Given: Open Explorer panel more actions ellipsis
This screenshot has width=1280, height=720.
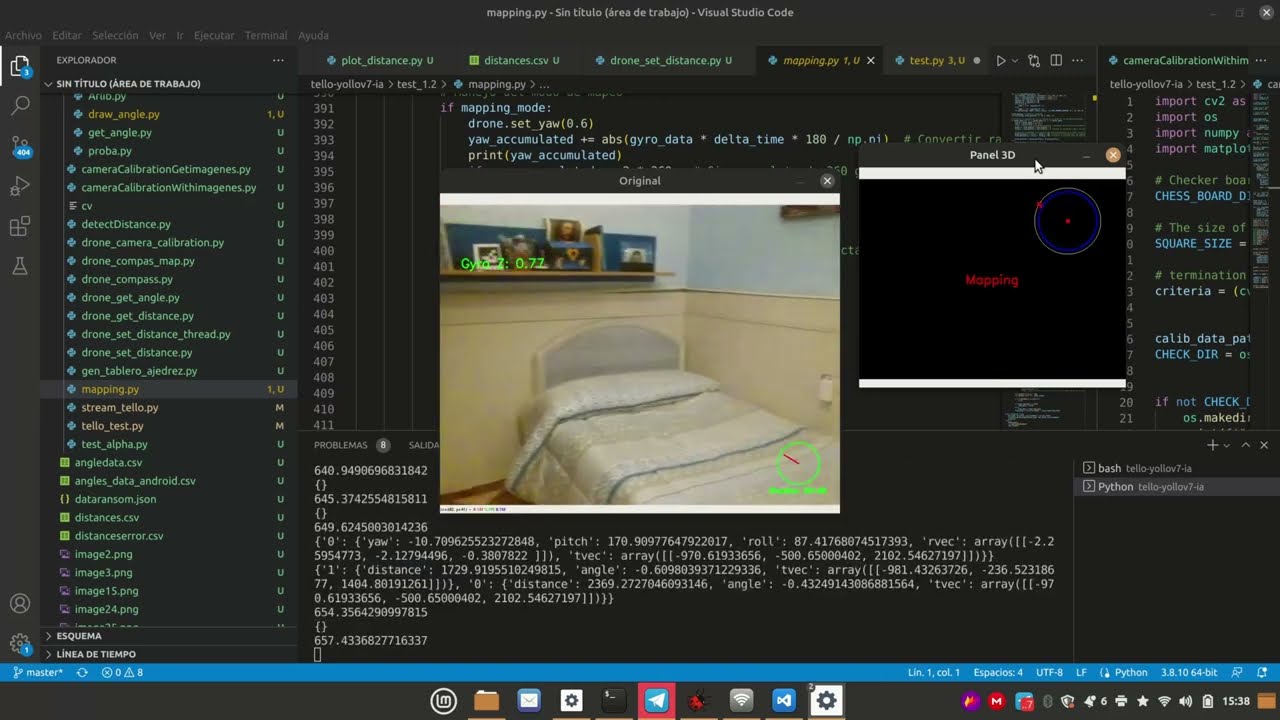Looking at the screenshot, I should click(x=278, y=60).
